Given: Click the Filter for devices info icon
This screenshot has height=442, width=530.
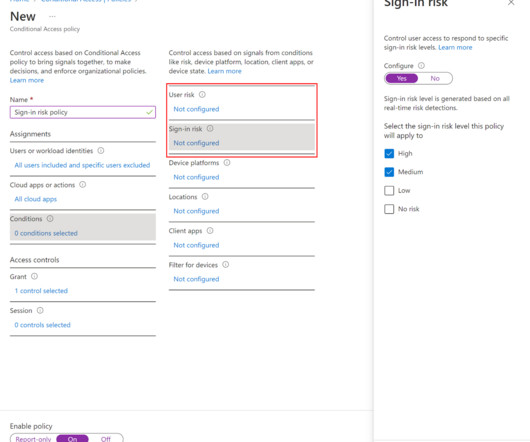Looking at the screenshot, I should pos(225,265).
